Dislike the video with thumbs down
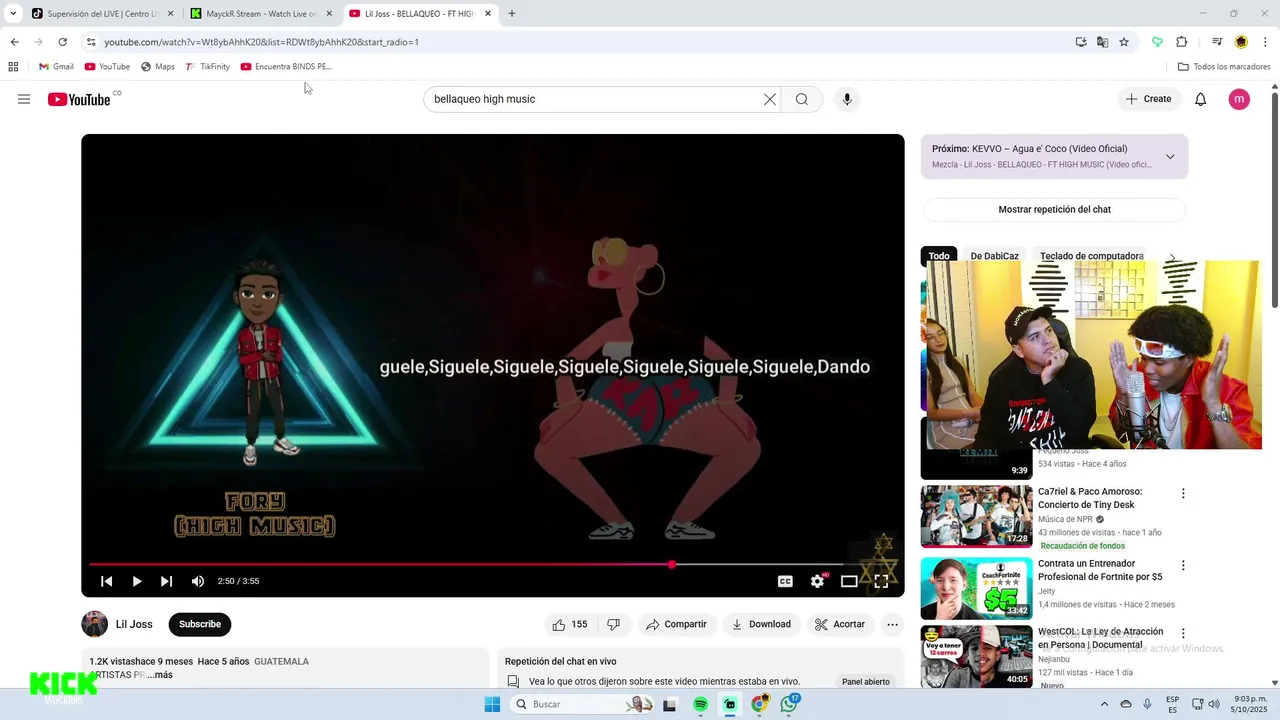The image size is (1280, 720). point(614,624)
